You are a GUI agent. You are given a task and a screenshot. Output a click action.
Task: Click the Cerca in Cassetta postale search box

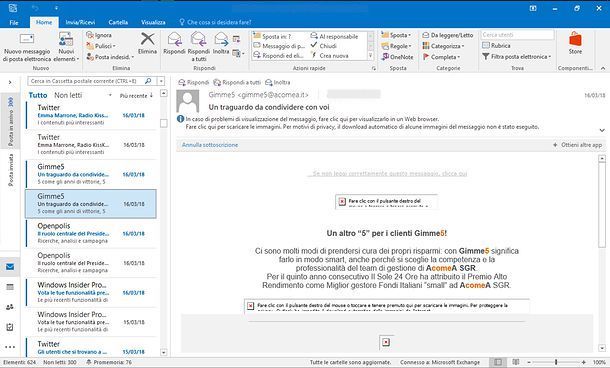pos(86,81)
